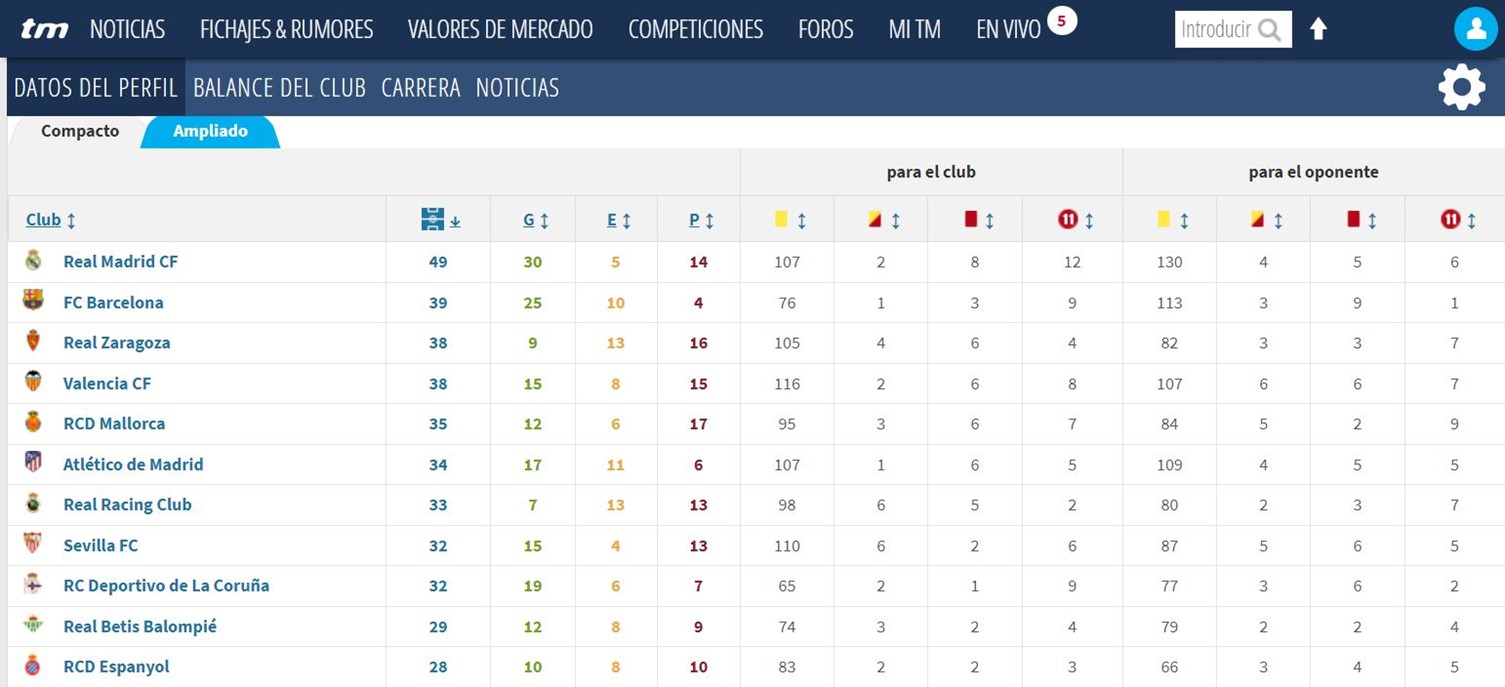Click the Real Madrid CF crest
1505x687 pixels.
(33, 261)
